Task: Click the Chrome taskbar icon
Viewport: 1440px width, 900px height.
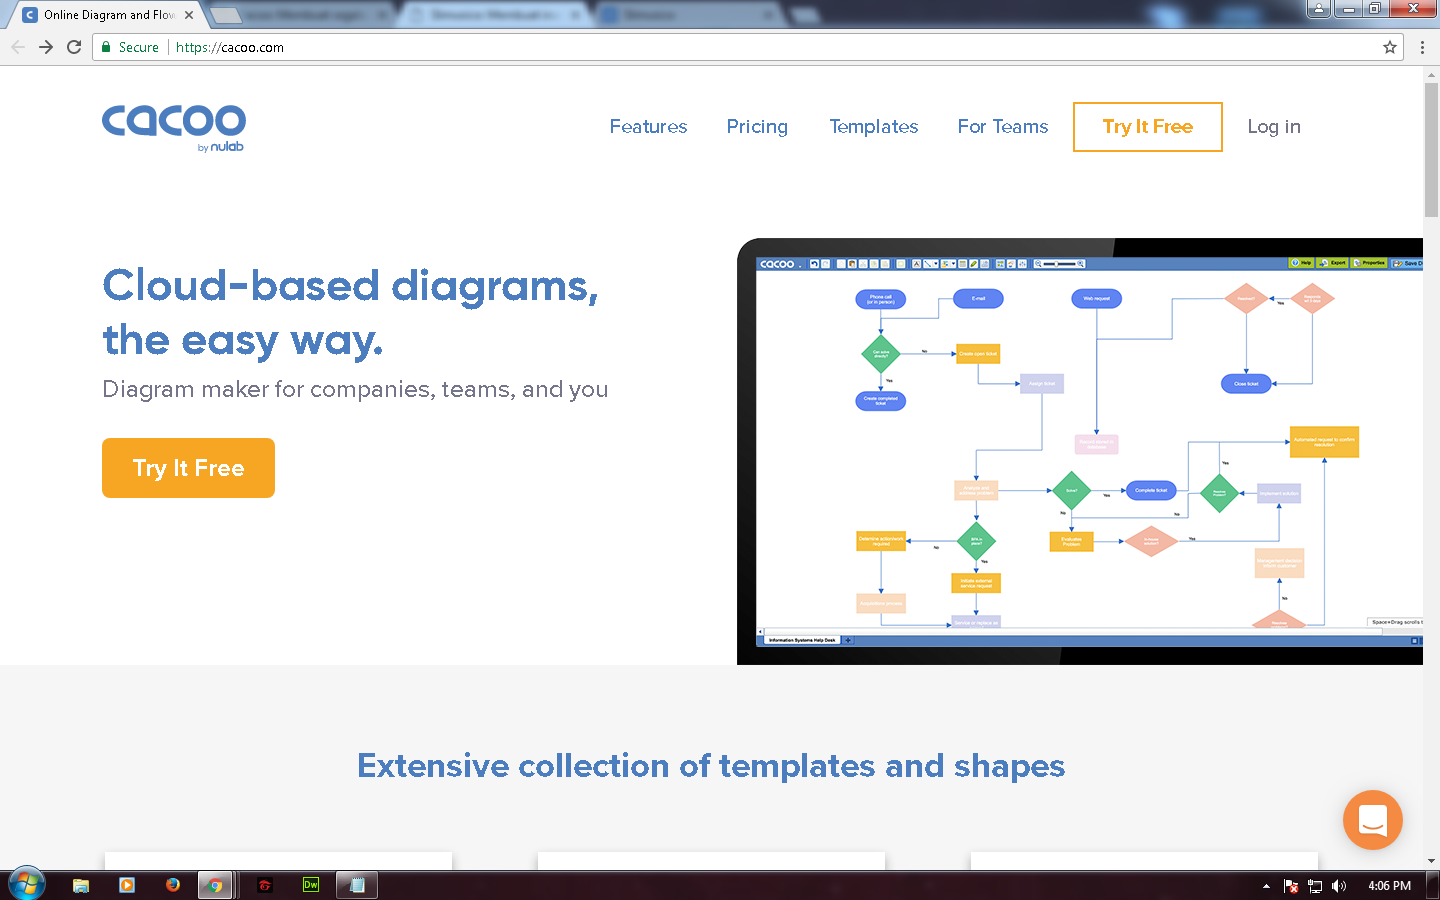Action: pyautogui.click(x=215, y=885)
